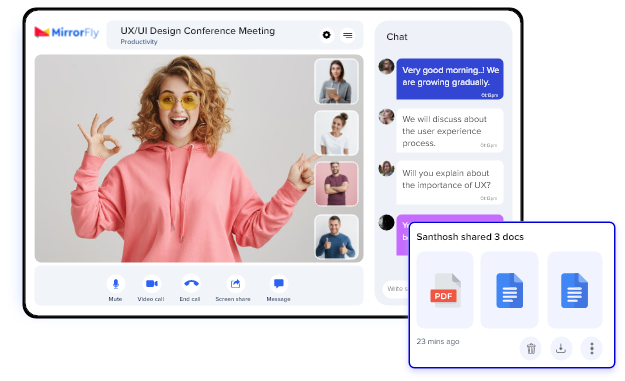Open the shared PDF document
This screenshot has height=381, width=625.
point(445,290)
